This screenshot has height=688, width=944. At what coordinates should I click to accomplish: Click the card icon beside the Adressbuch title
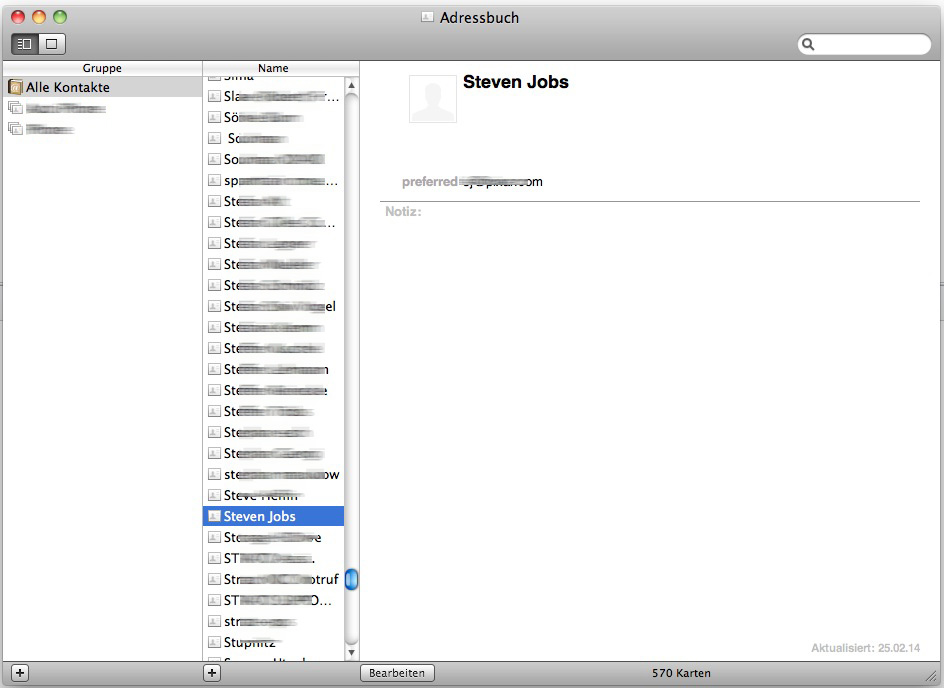point(427,17)
